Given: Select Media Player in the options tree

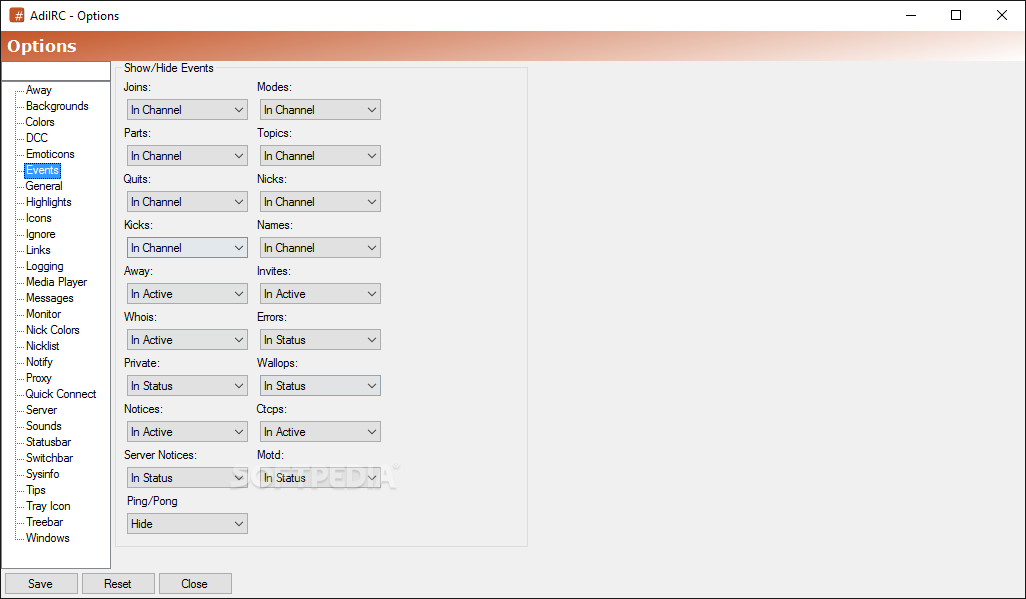Looking at the screenshot, I should (56, 282).
